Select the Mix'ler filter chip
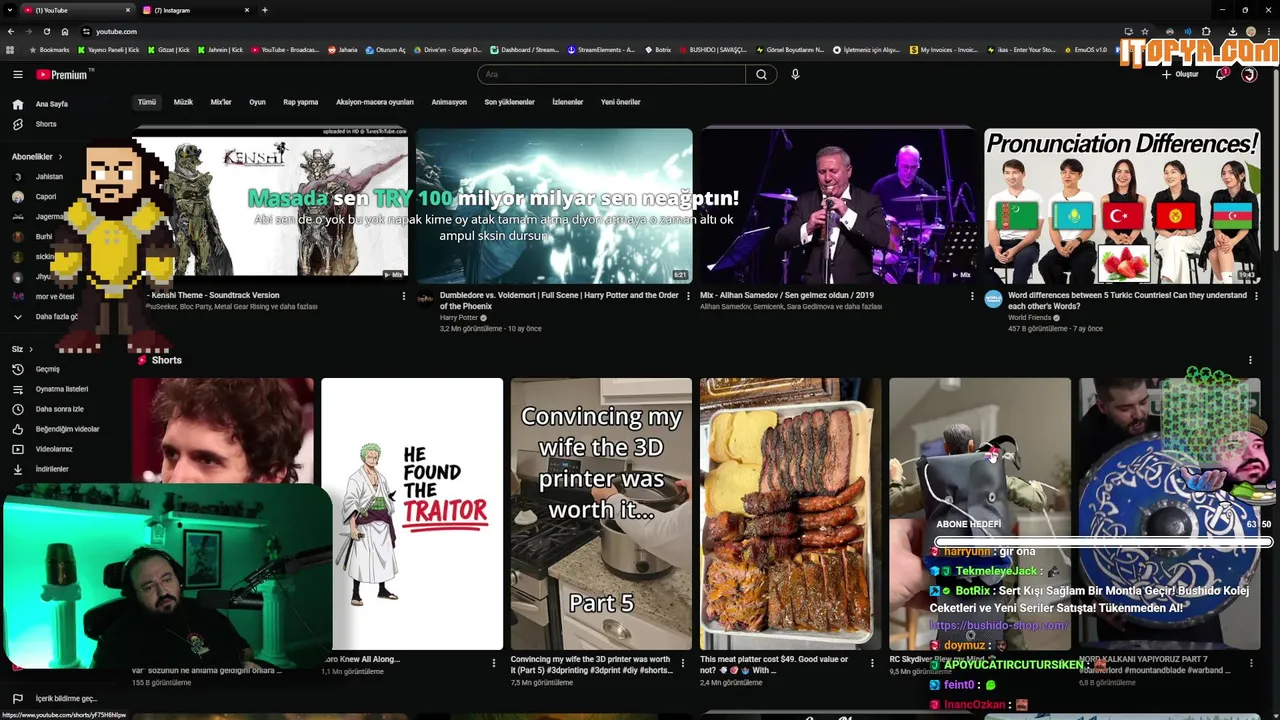The image size is (1280, 720). pyautogui.click(x=221, y=102)
